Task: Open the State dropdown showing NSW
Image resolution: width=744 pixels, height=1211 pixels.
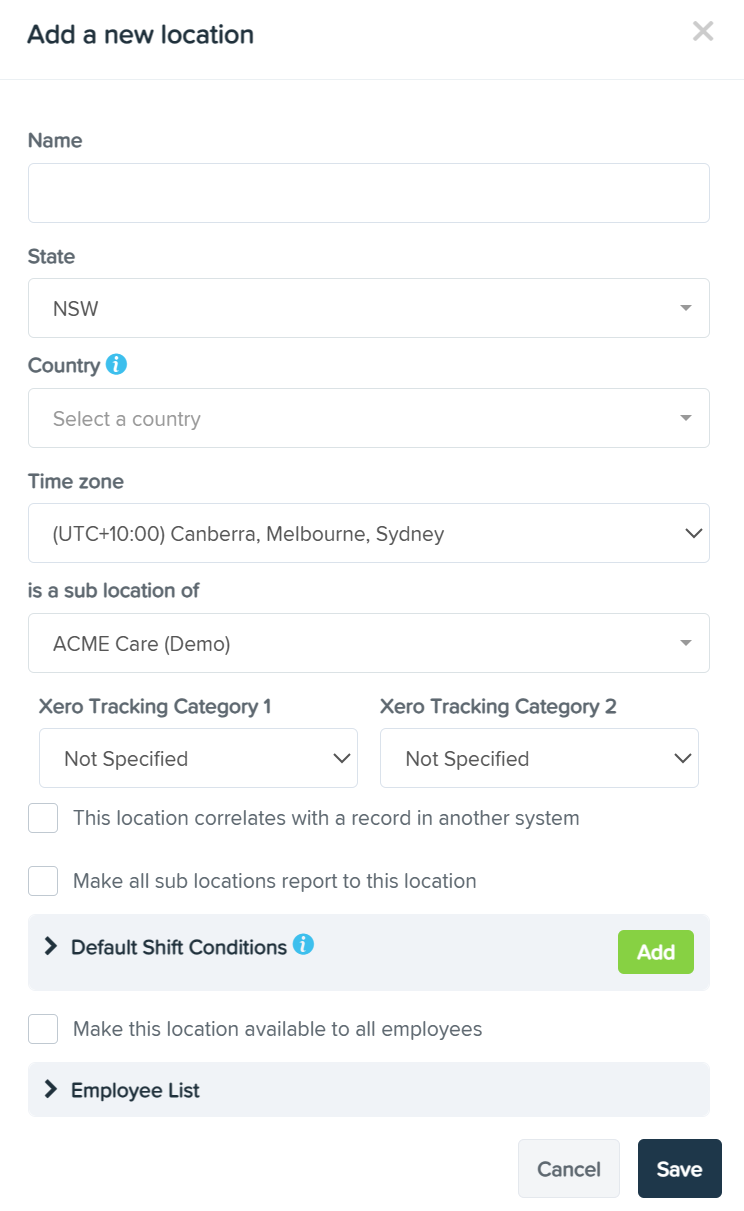Action: point(369,308)
